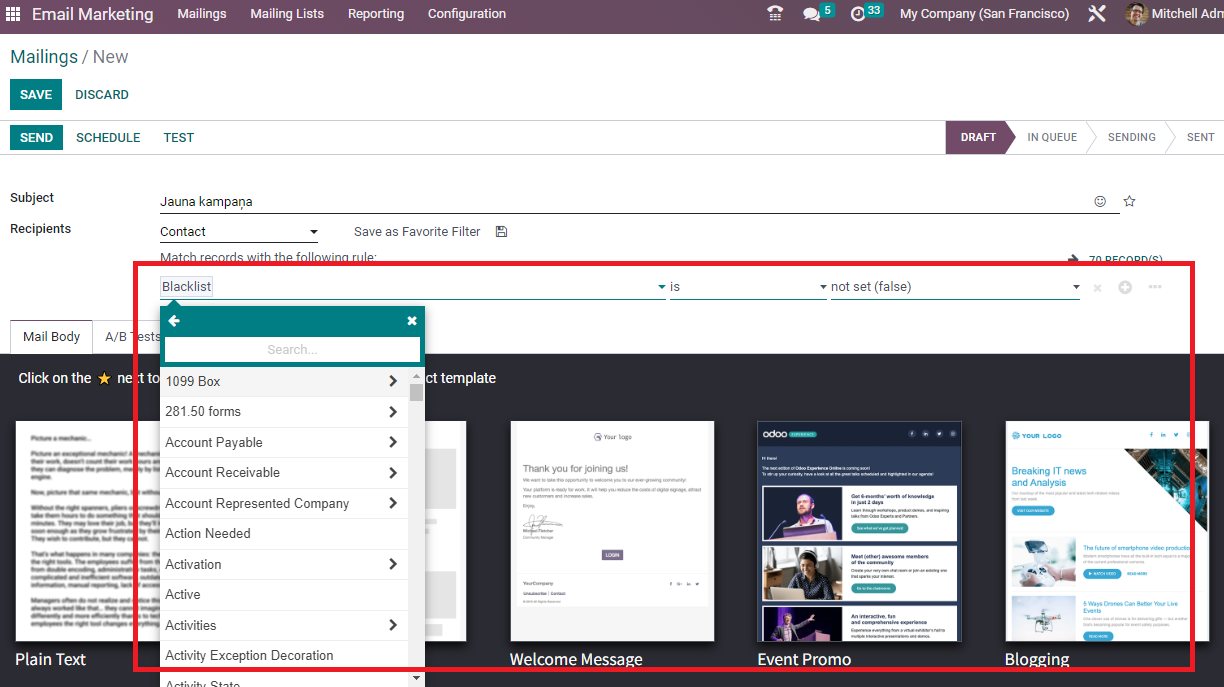Go back in the field selector popover
The height and width of the screenshot is (687, 1224).
[174, 320]
